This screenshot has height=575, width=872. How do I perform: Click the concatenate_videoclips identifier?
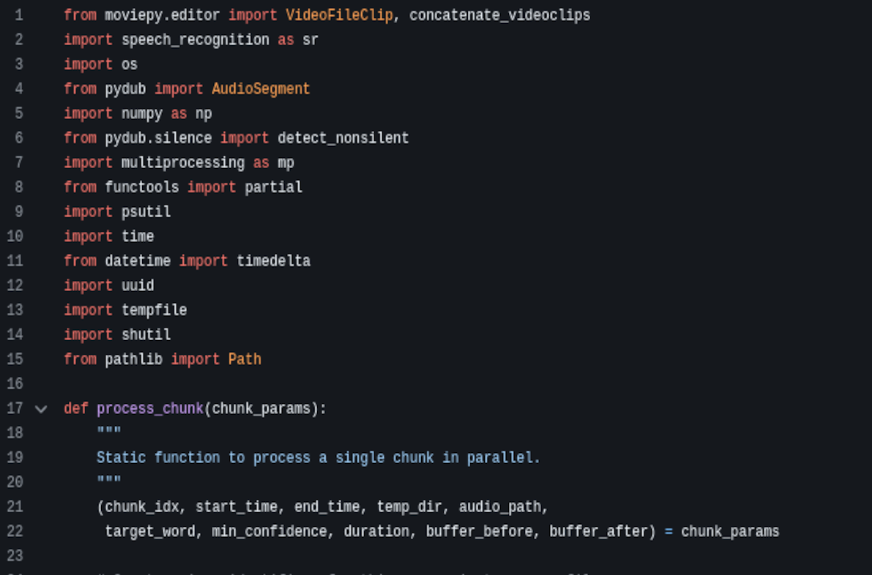[x=500, y=16]
